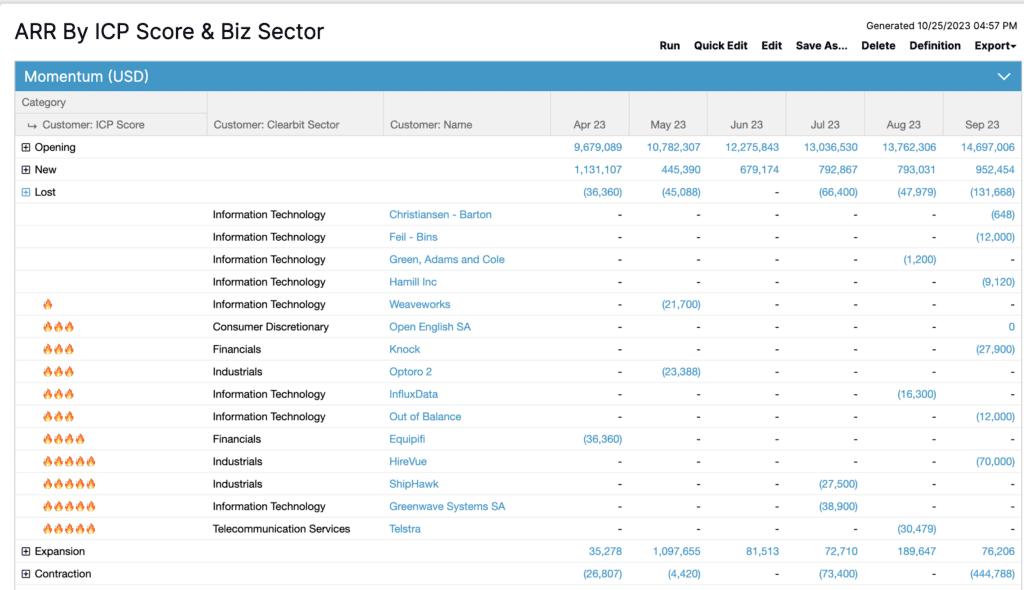Open customer Feil - Bins
The width and height of the screenshot is (1024, 590).
tap(413, 237)
